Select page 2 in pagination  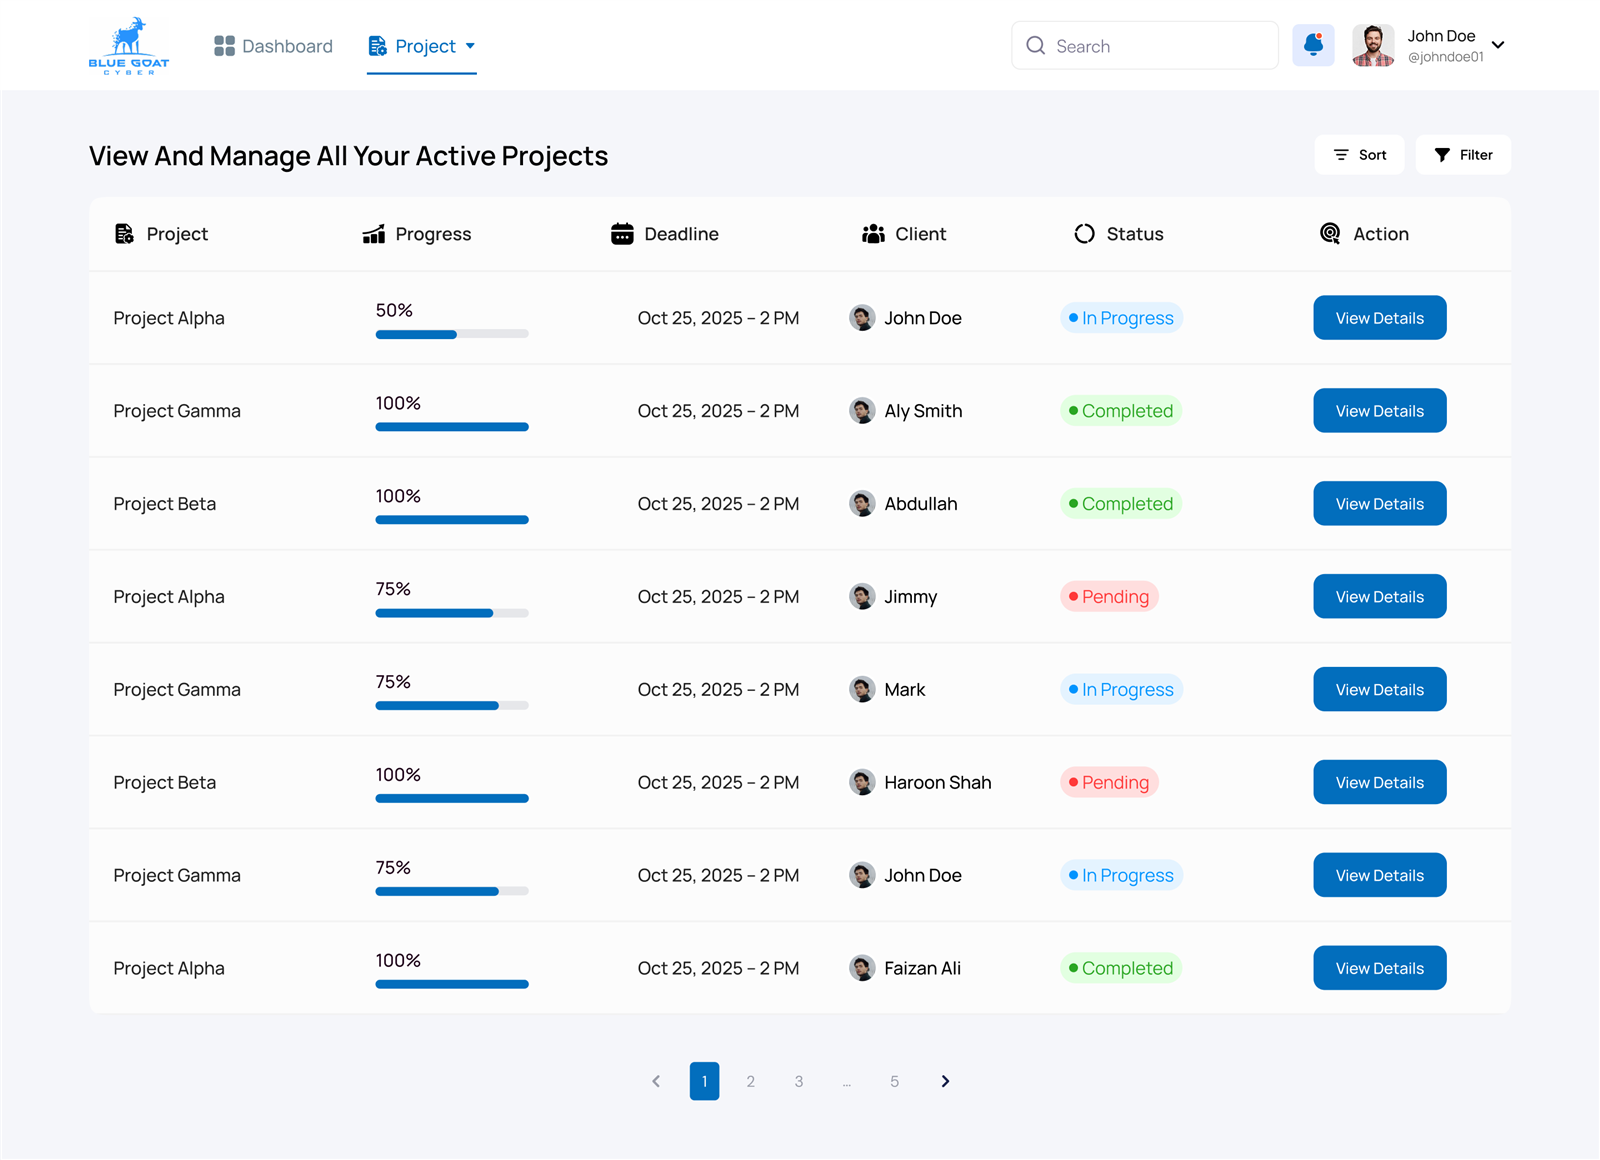pyautogui.click(x=751, y=1081)
